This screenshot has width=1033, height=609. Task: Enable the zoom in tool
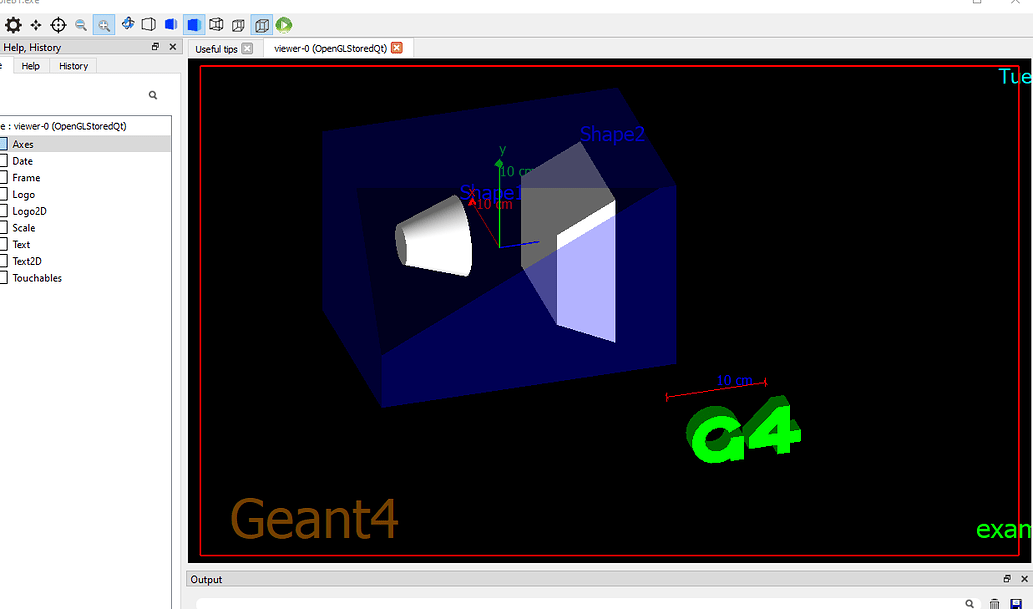[103, 25]
